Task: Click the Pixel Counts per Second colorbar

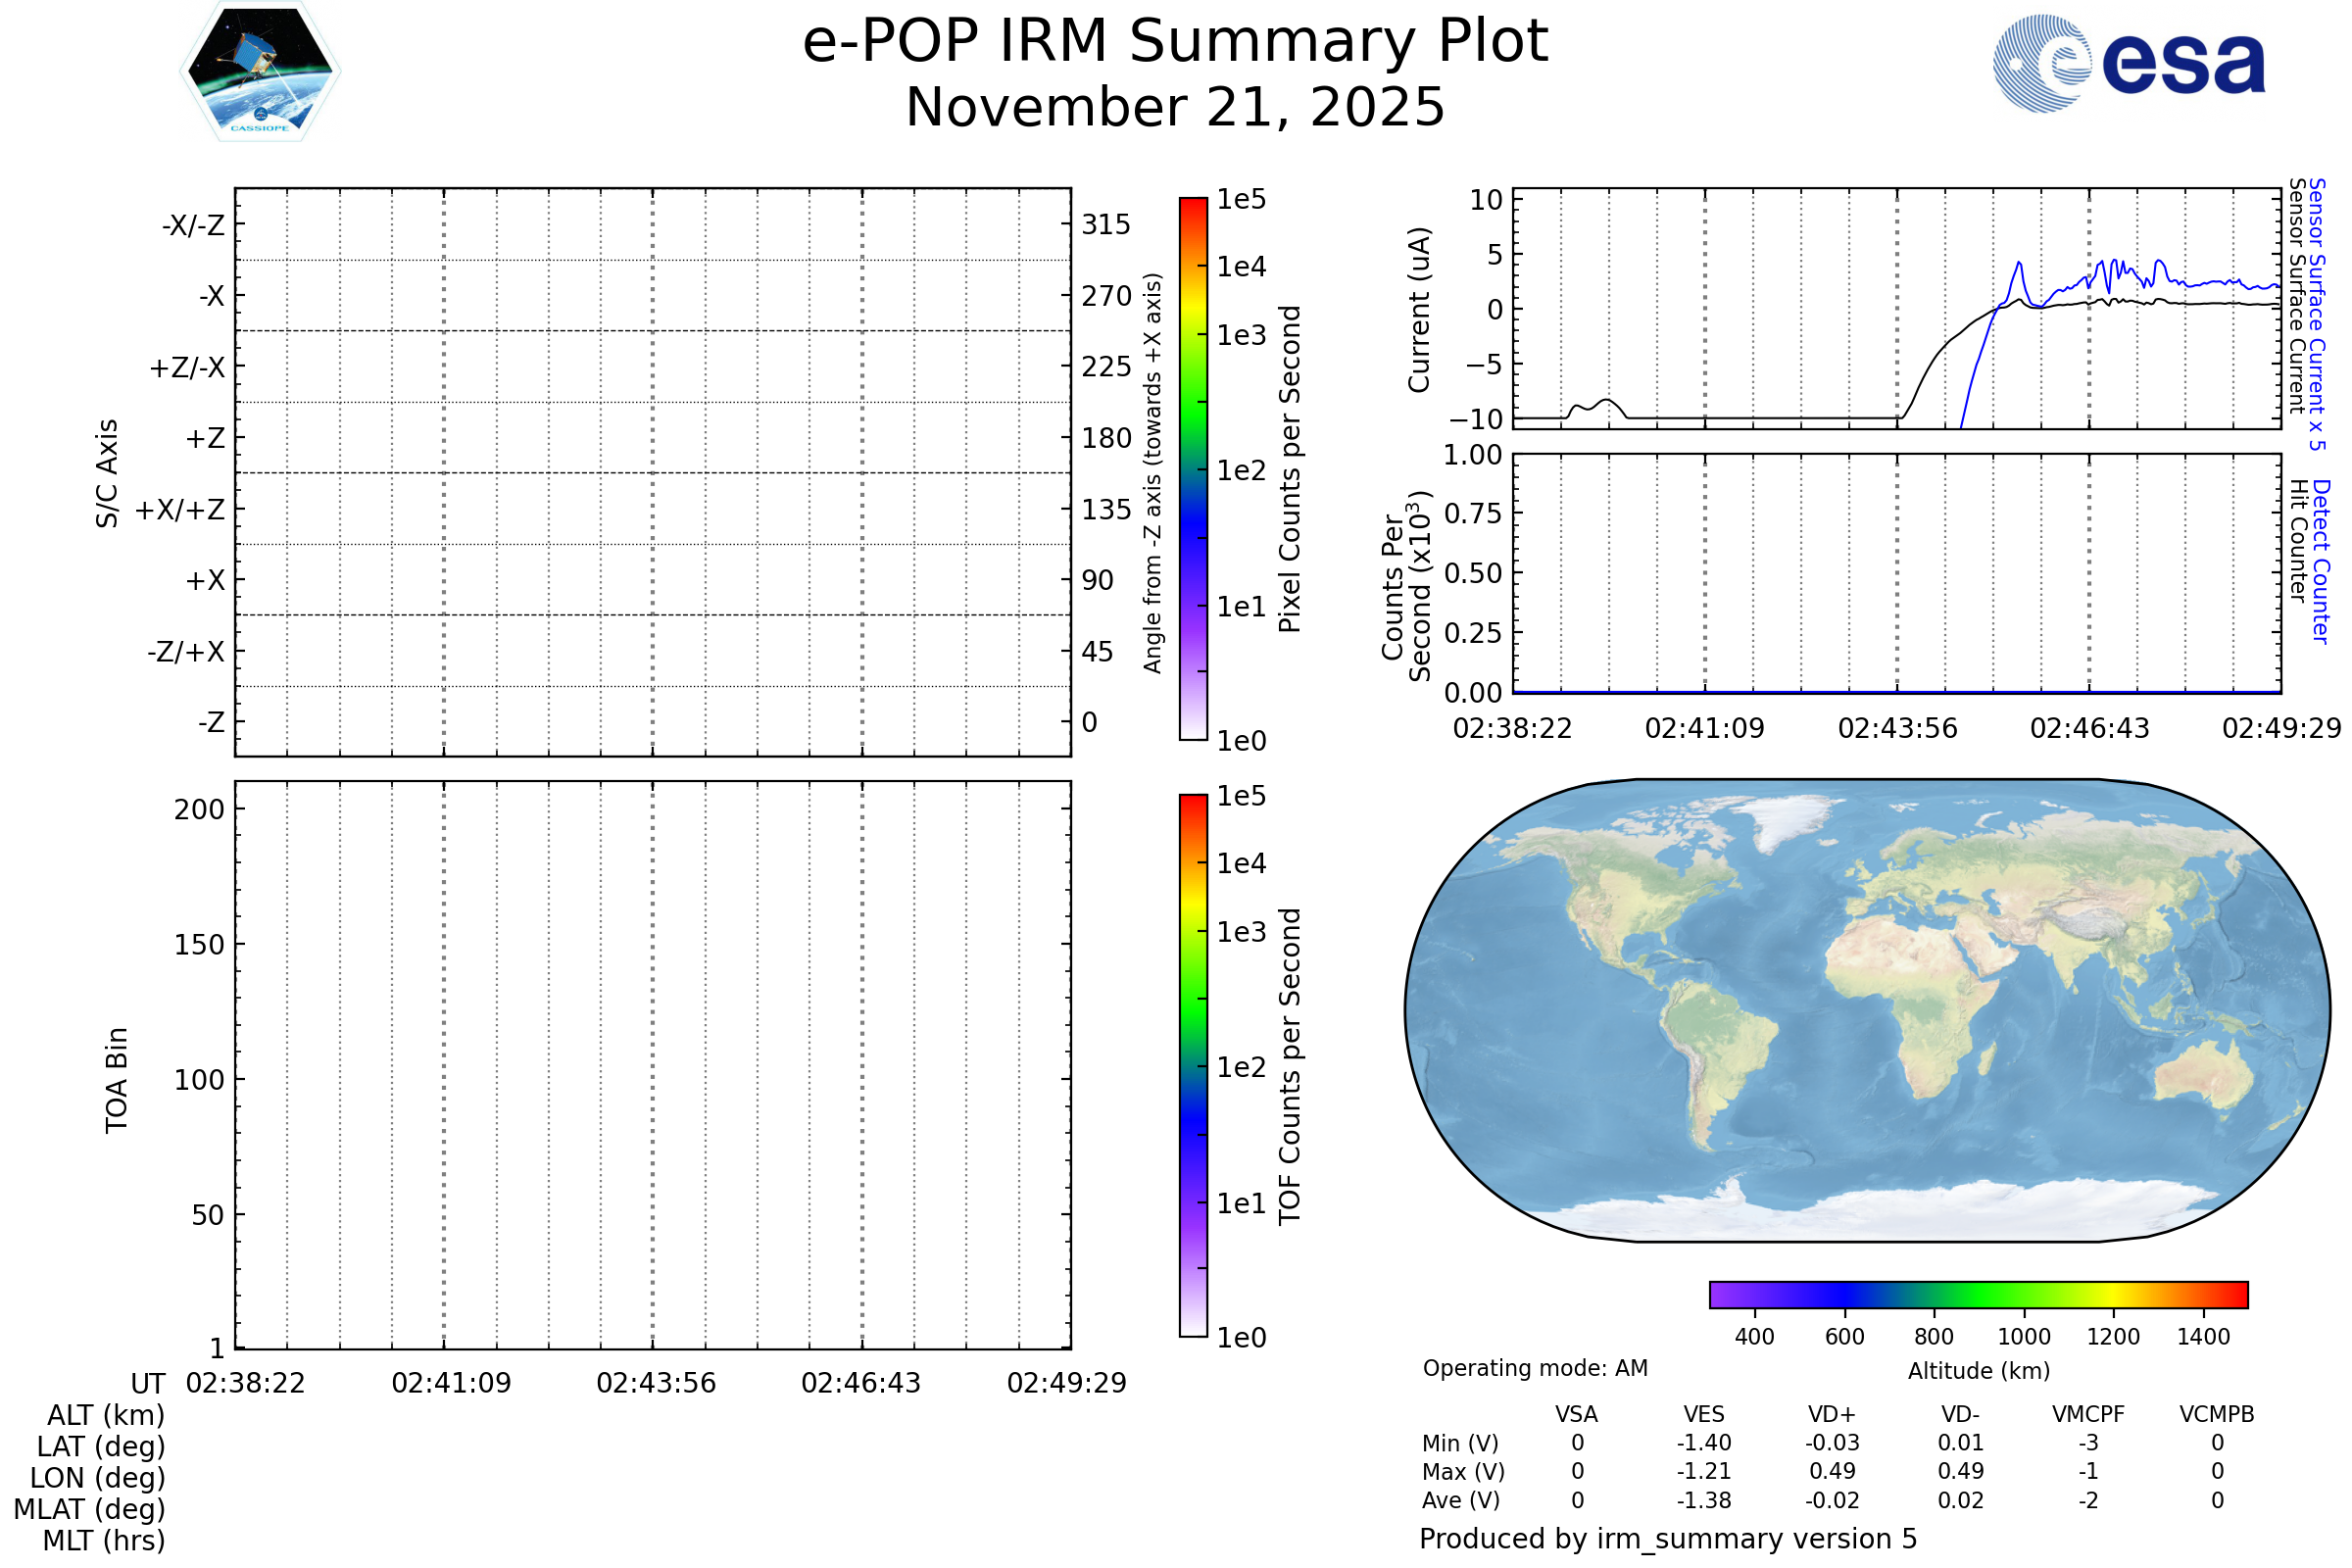Action: [x=1193, y=468]
